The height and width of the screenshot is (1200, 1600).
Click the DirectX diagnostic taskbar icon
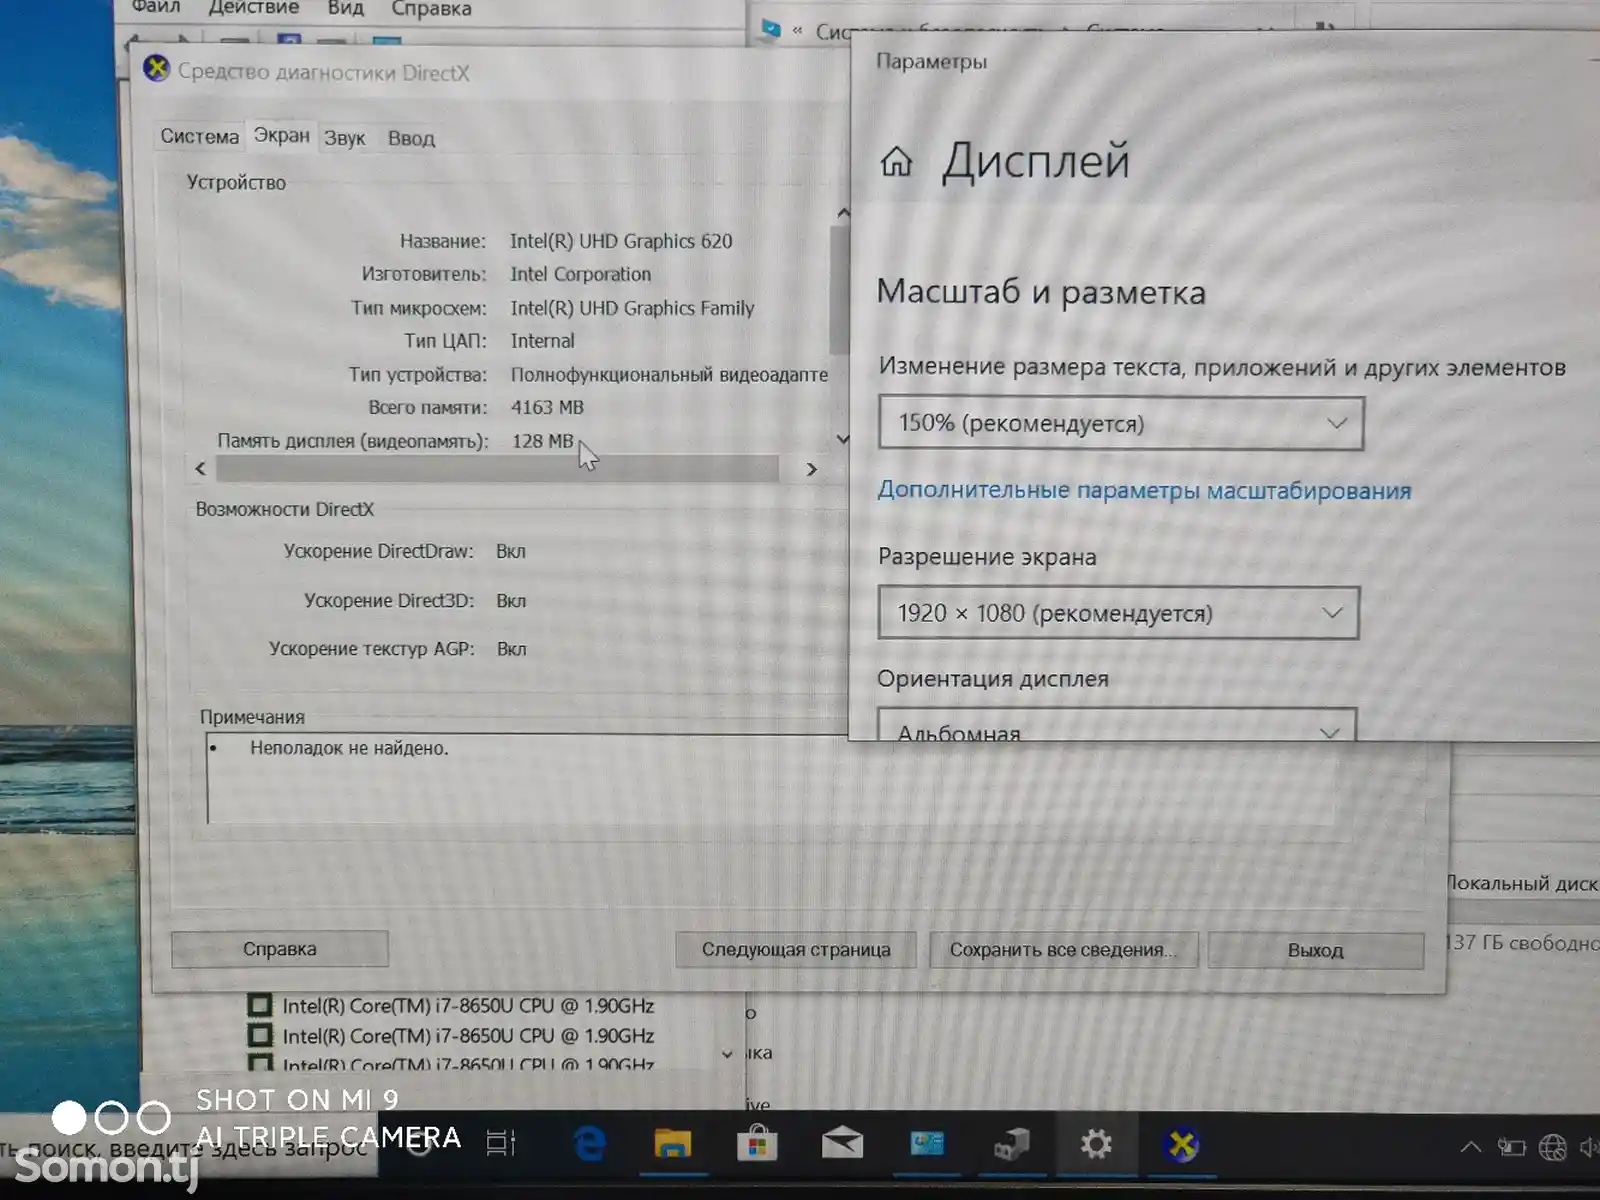(1182, 1143)
